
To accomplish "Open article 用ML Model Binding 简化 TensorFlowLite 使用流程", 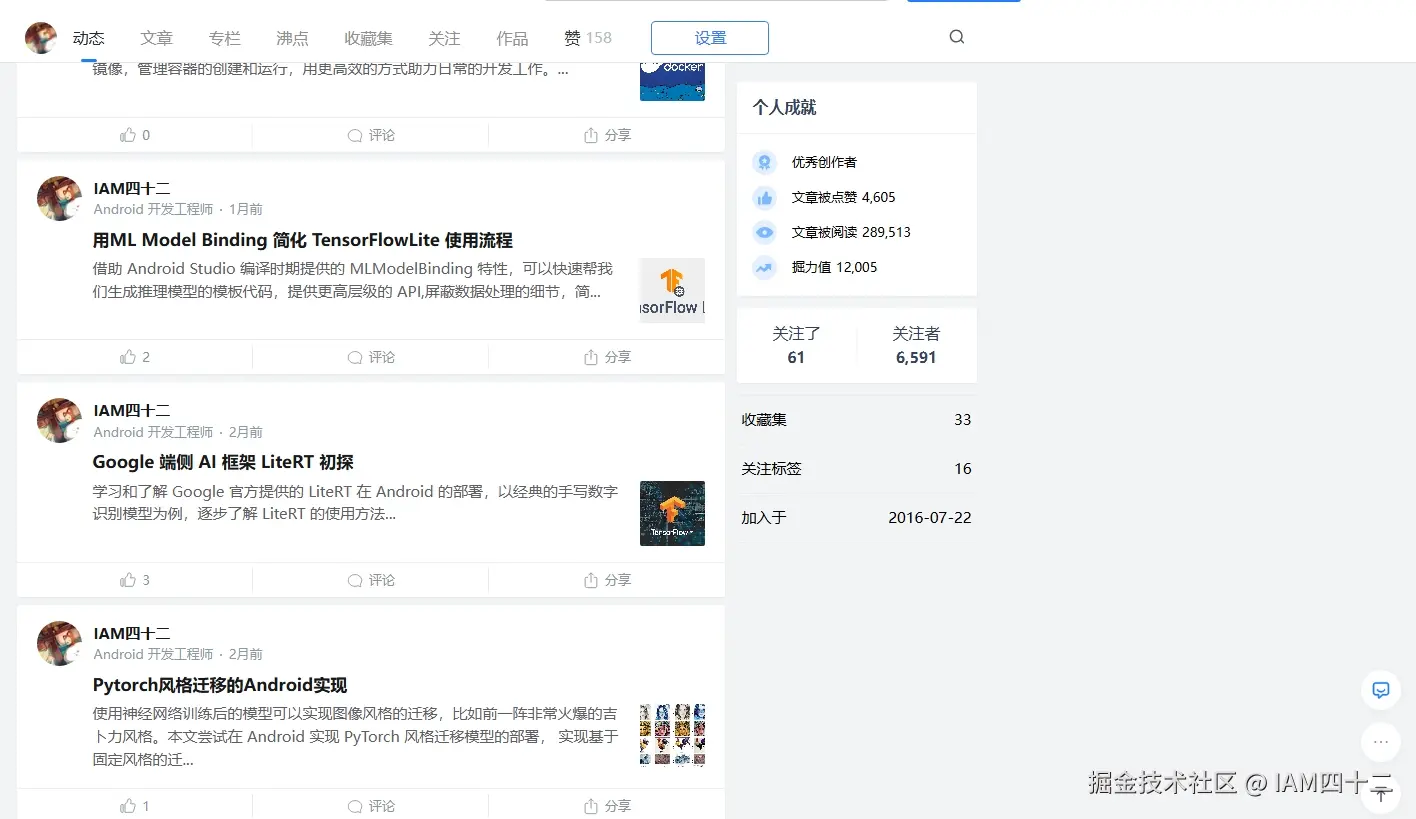I will [303, 240].
